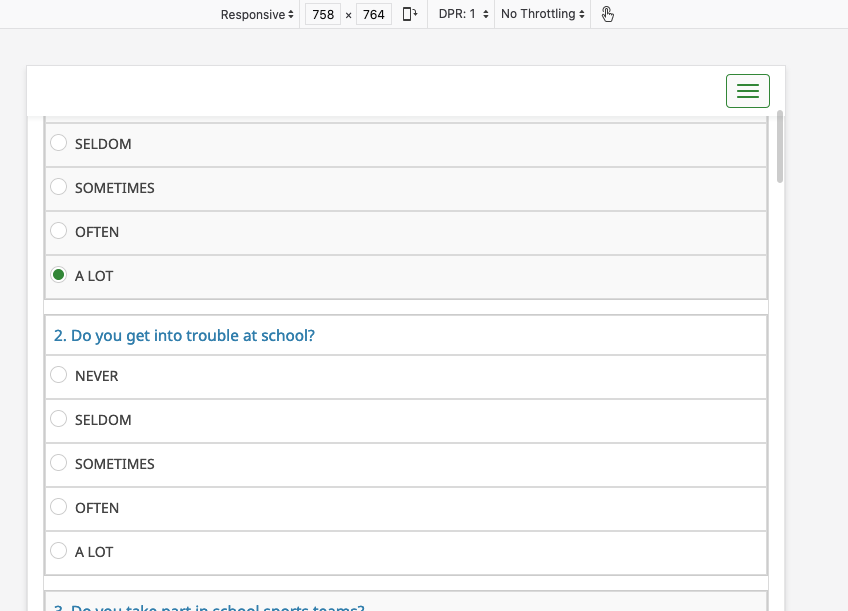Viewport: 848px width, 611px height.
Task: Select A LOT for the first question
Action: (59, 275)
